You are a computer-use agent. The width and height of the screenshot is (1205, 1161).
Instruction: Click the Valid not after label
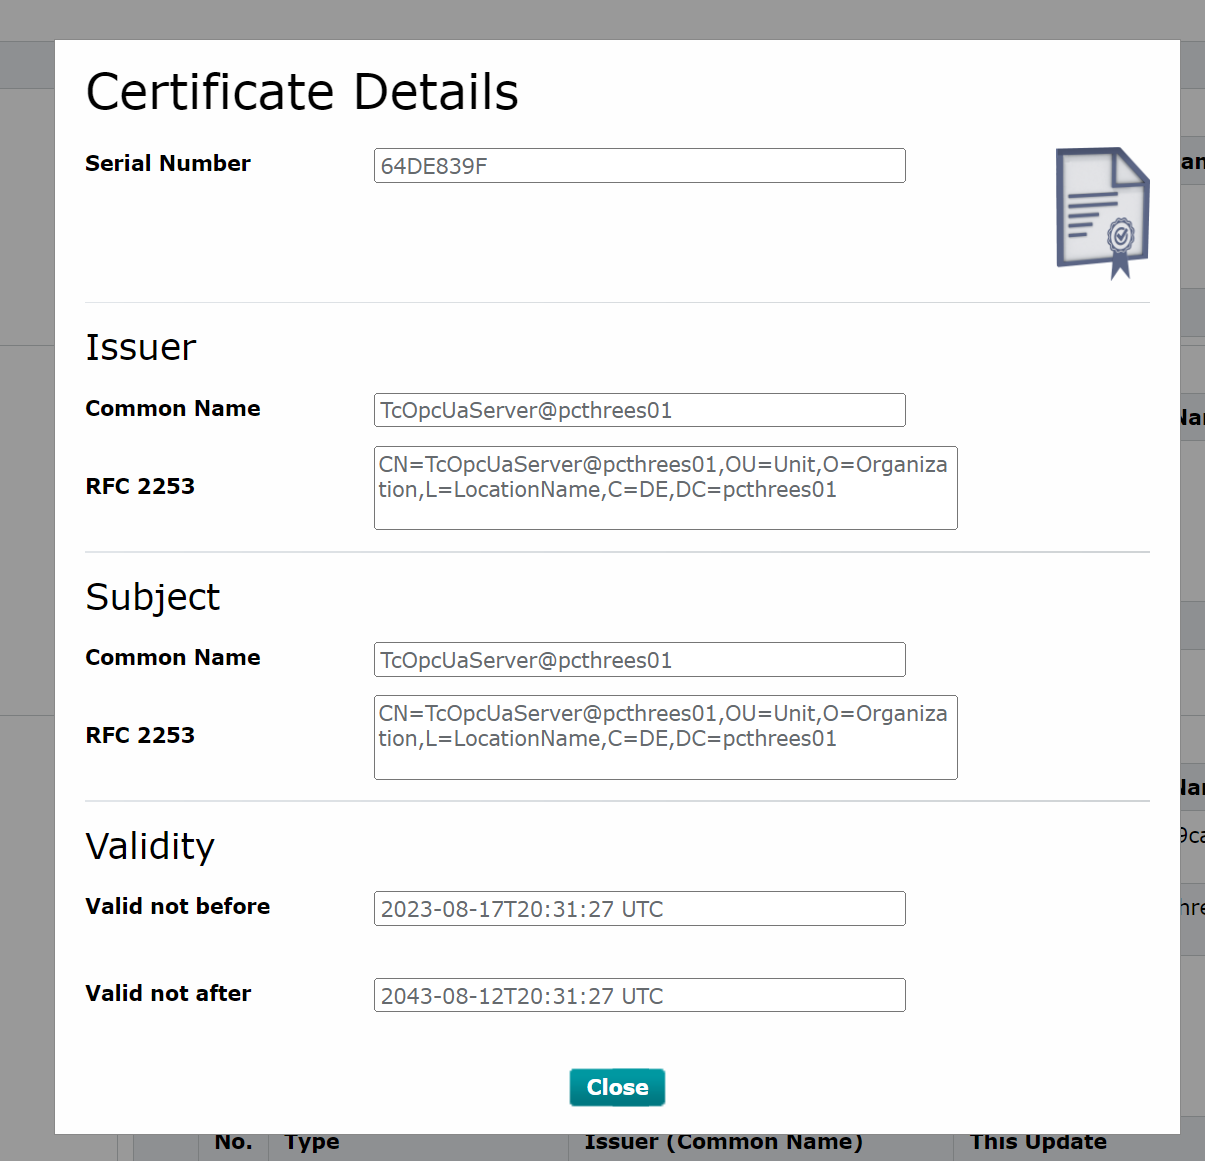coord(168,993)
